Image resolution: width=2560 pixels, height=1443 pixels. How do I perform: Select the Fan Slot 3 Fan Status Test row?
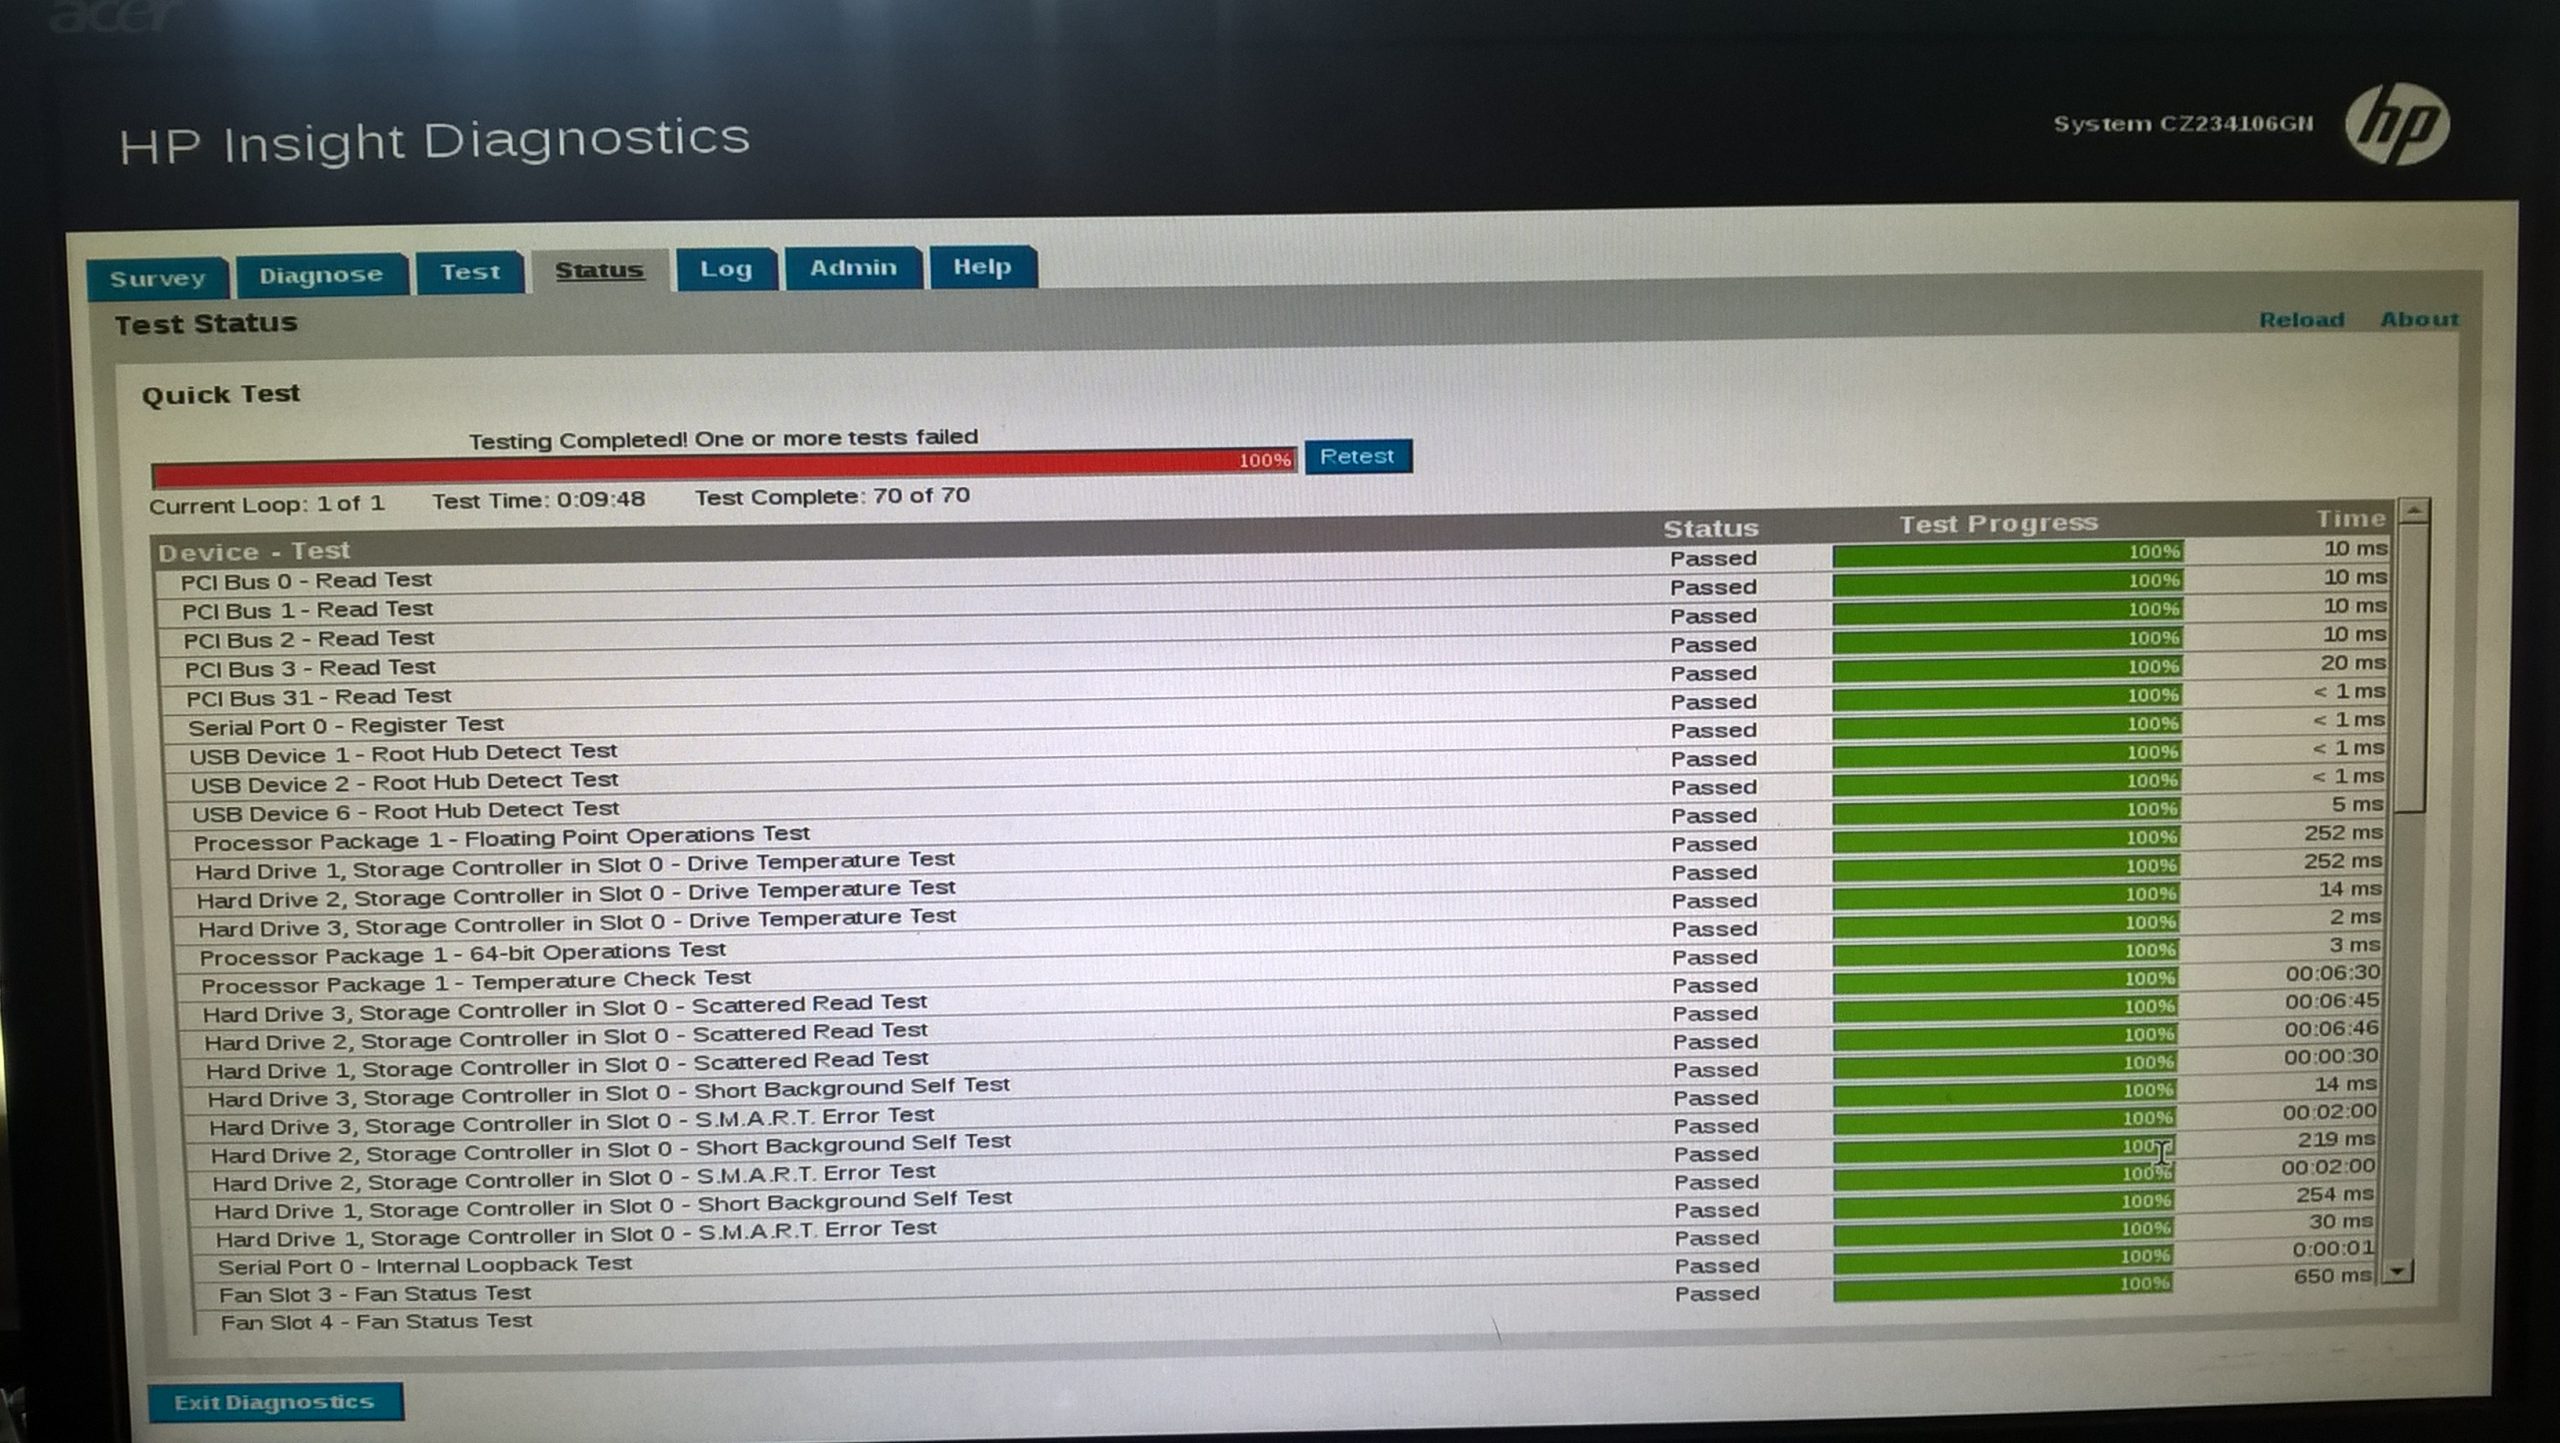pos(375,1294)
